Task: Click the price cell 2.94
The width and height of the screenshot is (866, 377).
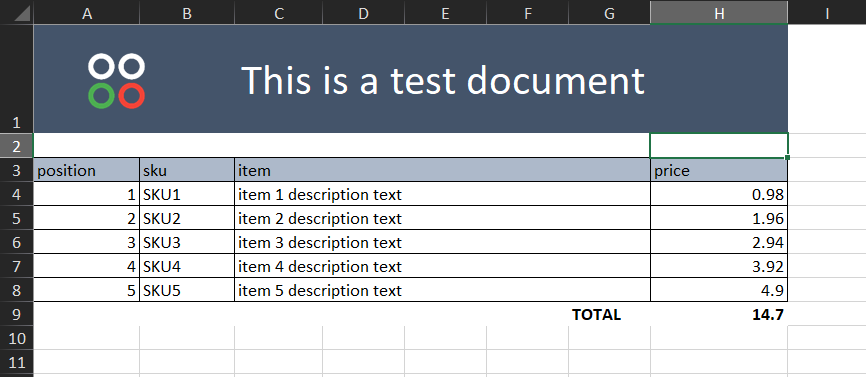Action: pos(719,242)
